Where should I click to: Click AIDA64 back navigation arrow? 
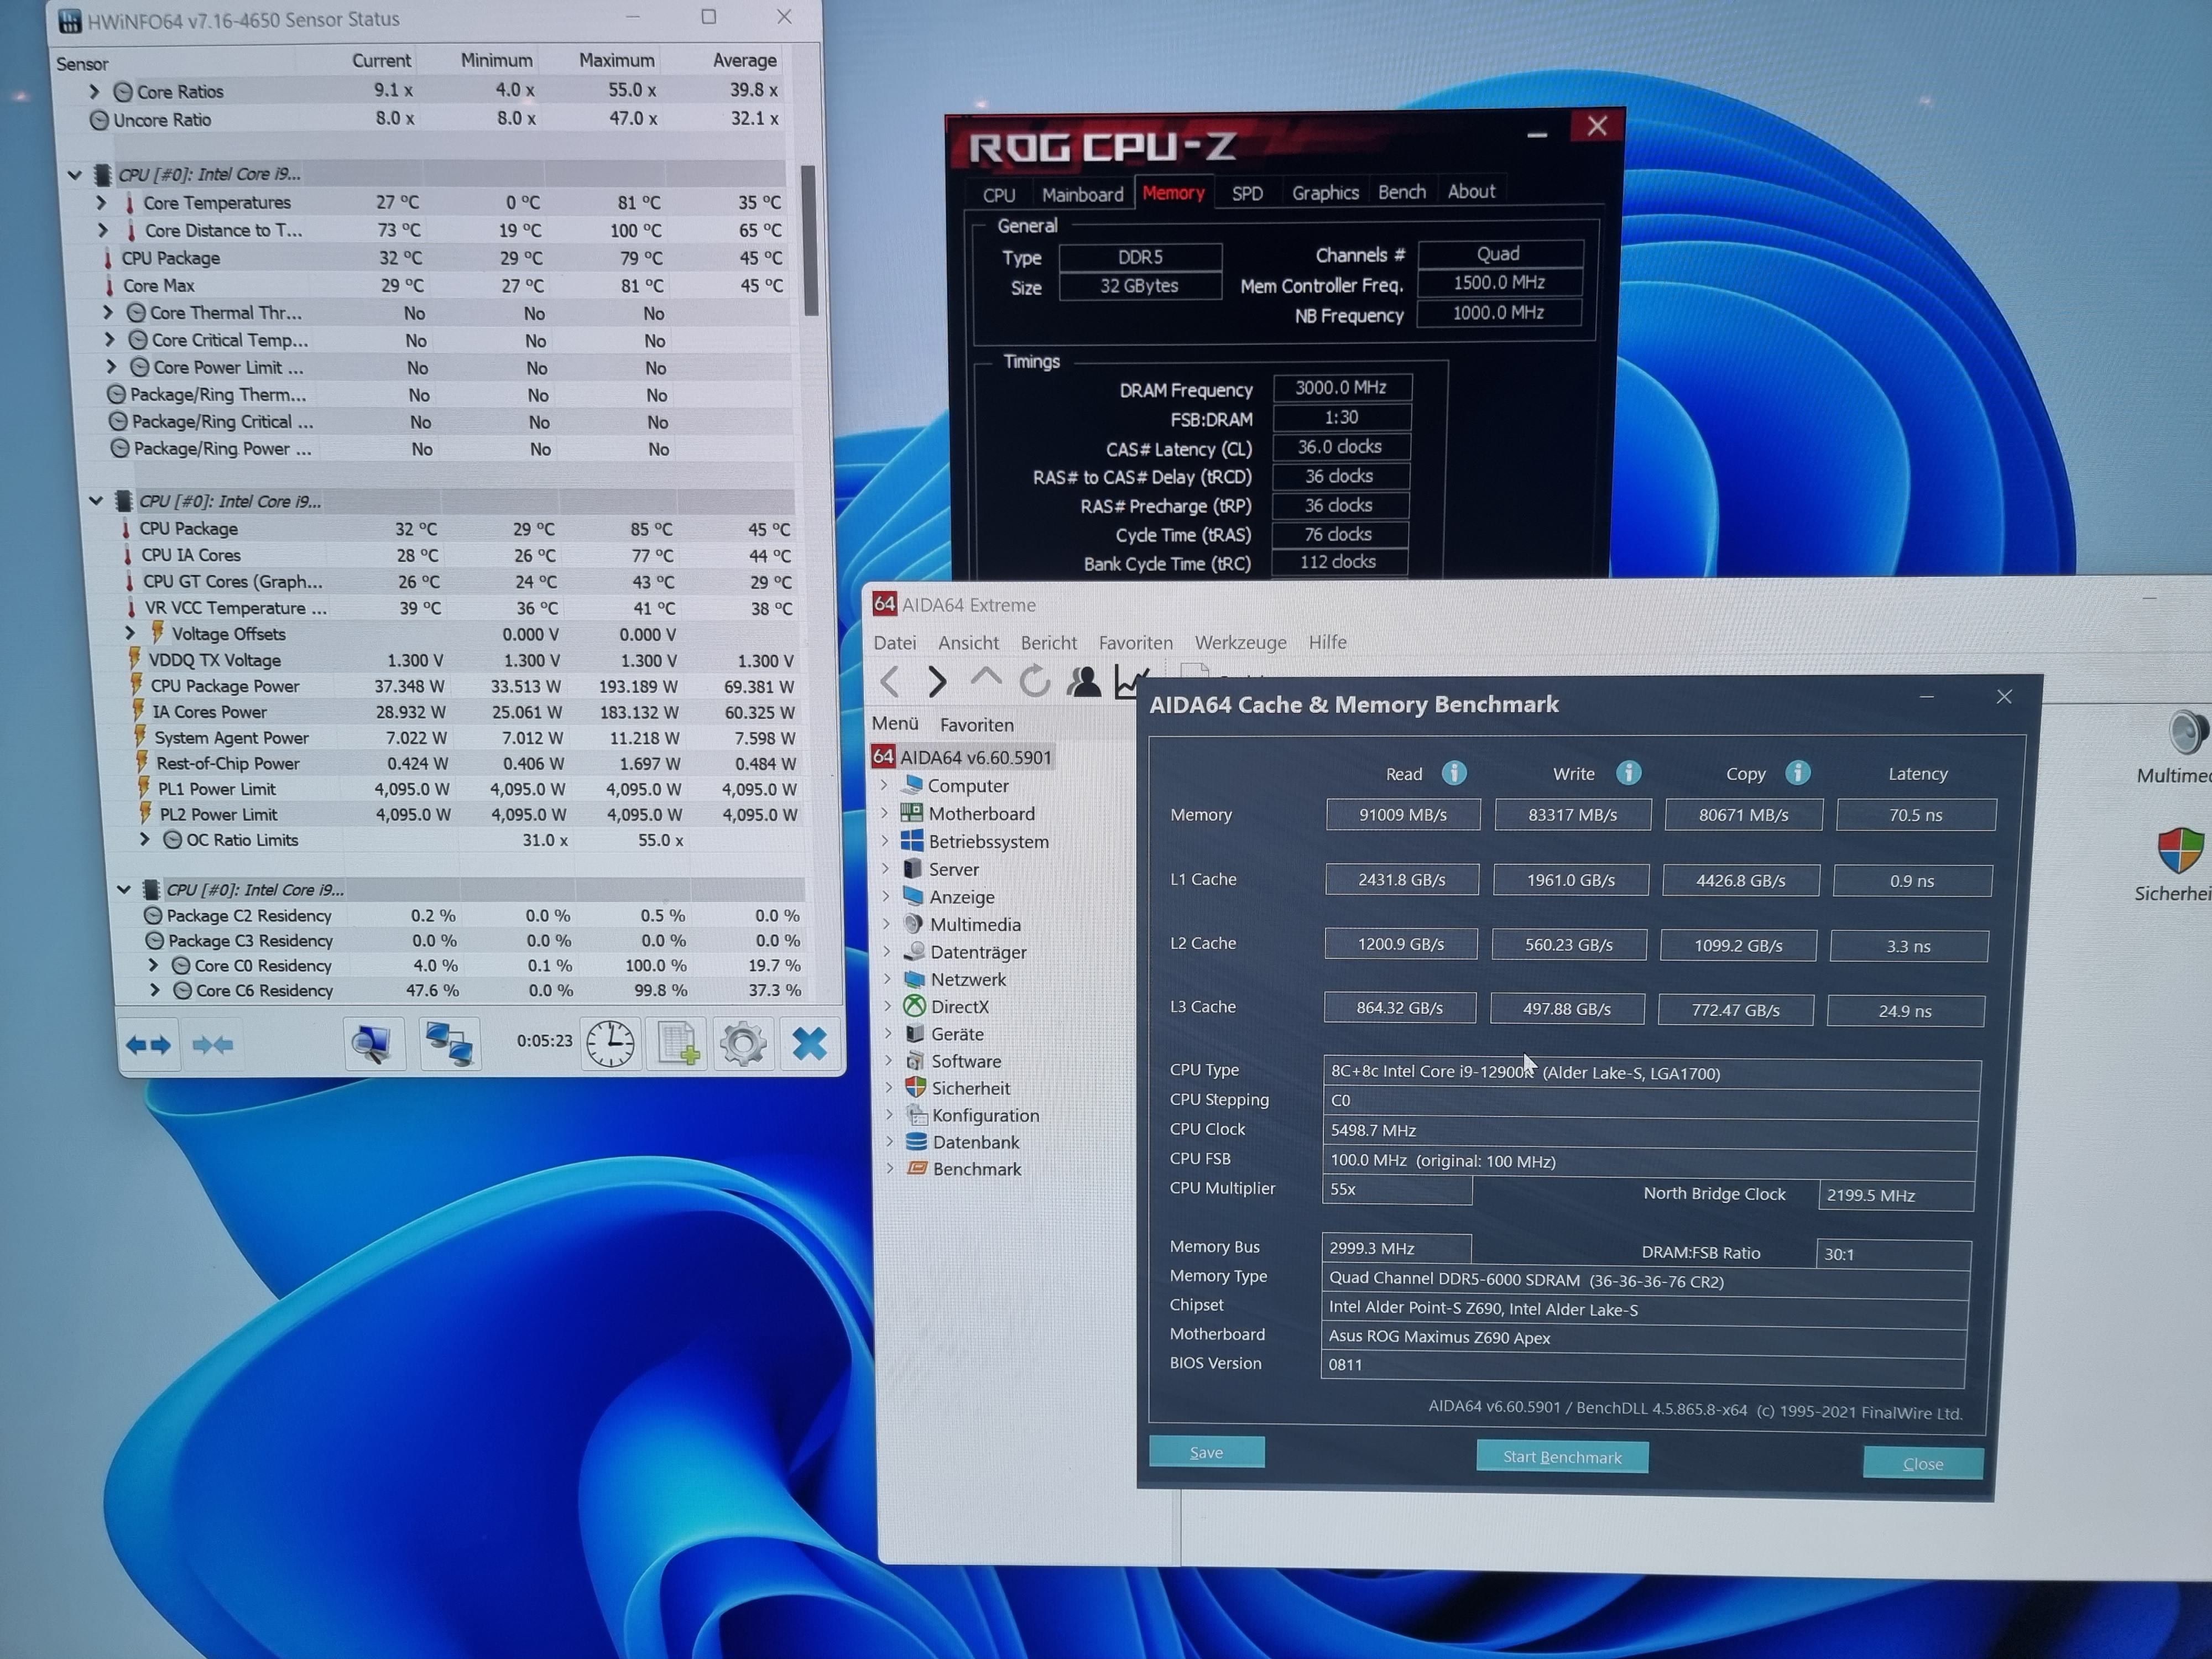pos(890,682)
